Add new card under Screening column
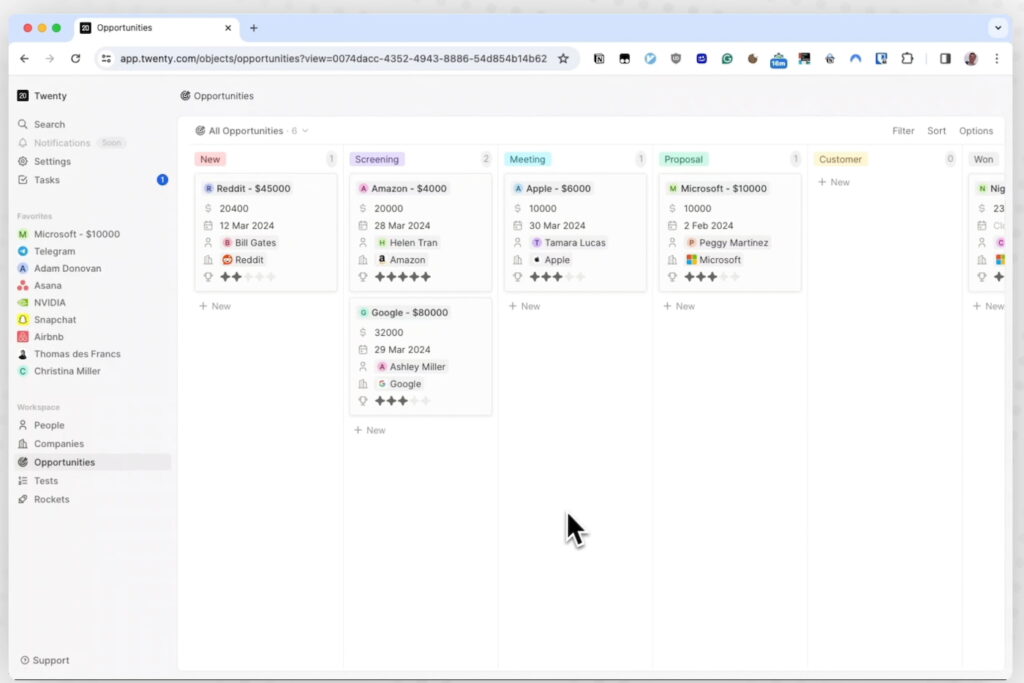This screenshot has height=683, width=1024. pyautogui.click(x=370, y=430)
